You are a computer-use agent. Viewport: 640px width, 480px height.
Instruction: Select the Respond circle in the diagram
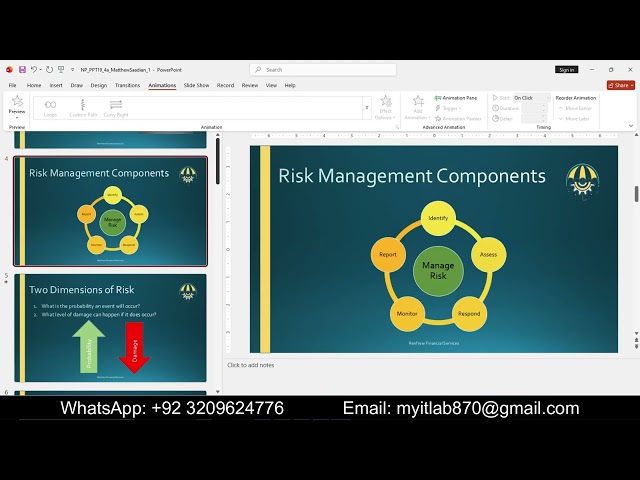pos(469,313)
